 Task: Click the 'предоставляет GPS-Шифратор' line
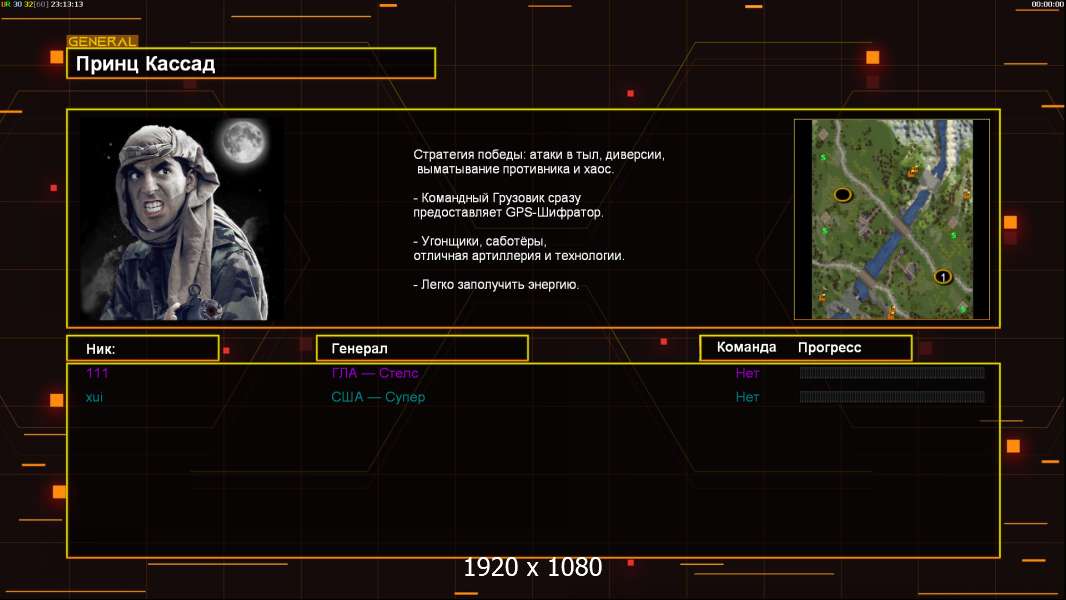click(509, 212)
